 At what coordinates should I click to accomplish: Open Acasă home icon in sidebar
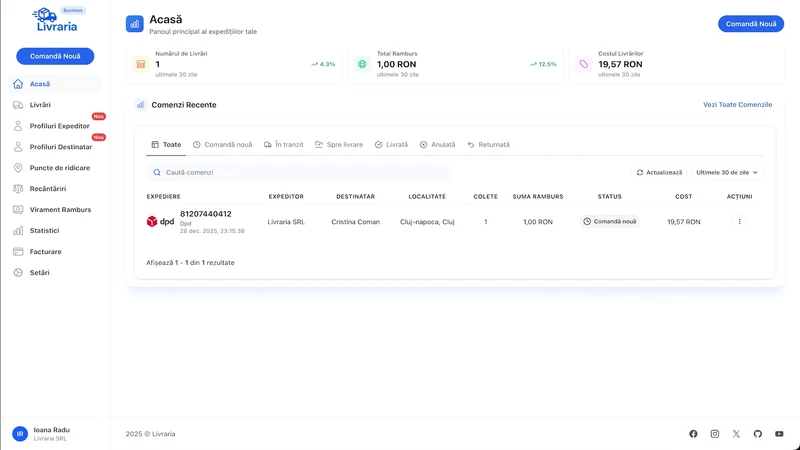[18, 84]
